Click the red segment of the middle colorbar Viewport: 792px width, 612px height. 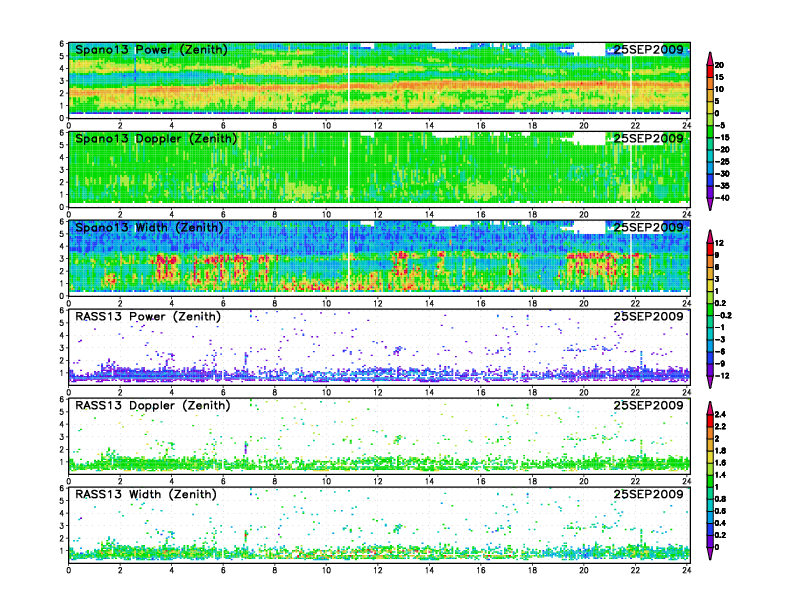[710, 249]
